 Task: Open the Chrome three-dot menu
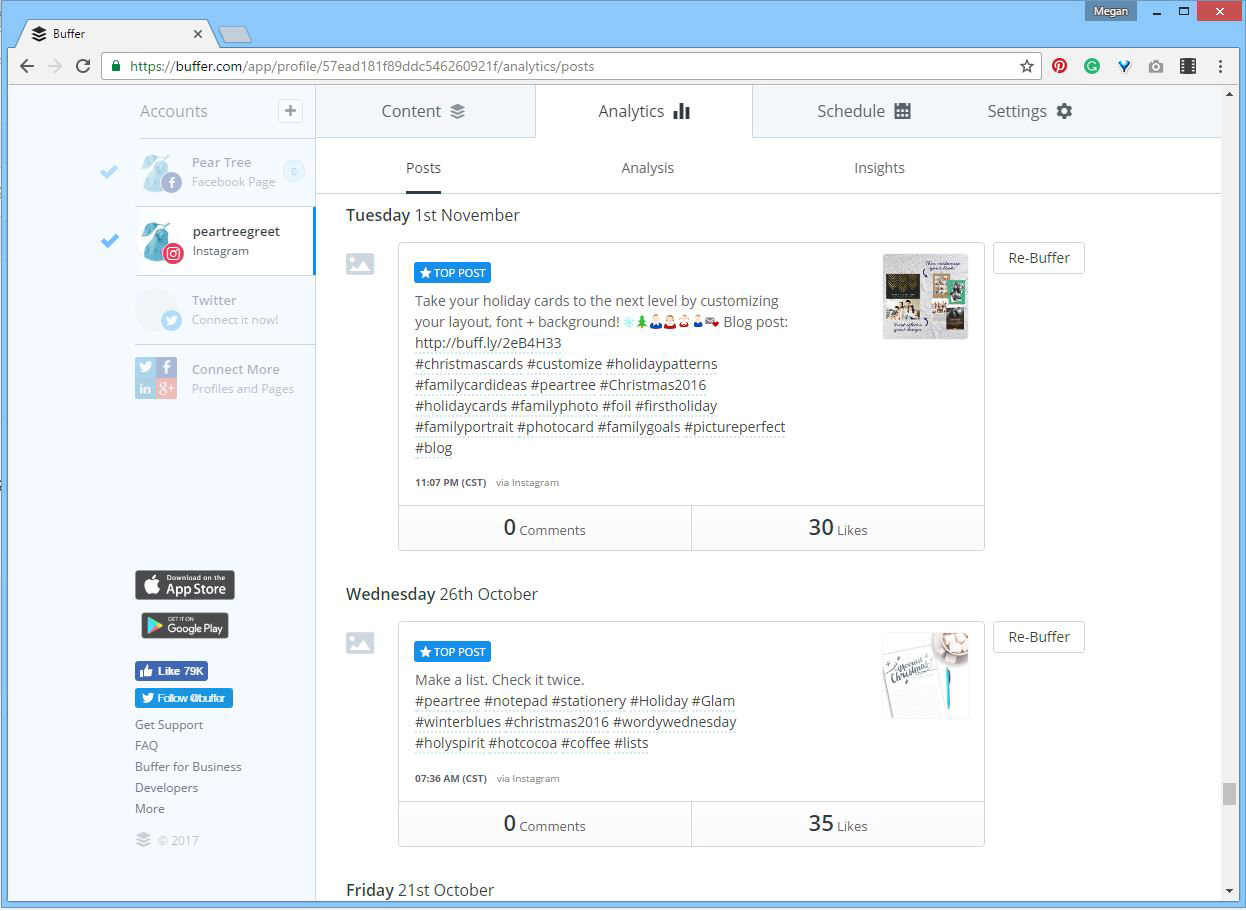(x=1220, y=66)
